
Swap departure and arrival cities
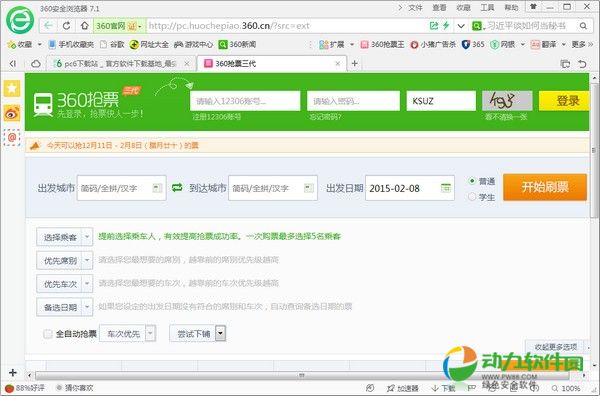point(177,187)
